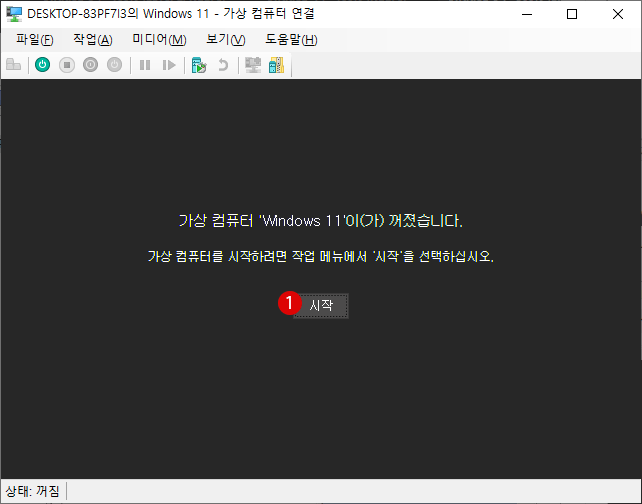Open the 도움말(H) menu
The height and width of the screenshot is (504, 642).
pos(291,39)
